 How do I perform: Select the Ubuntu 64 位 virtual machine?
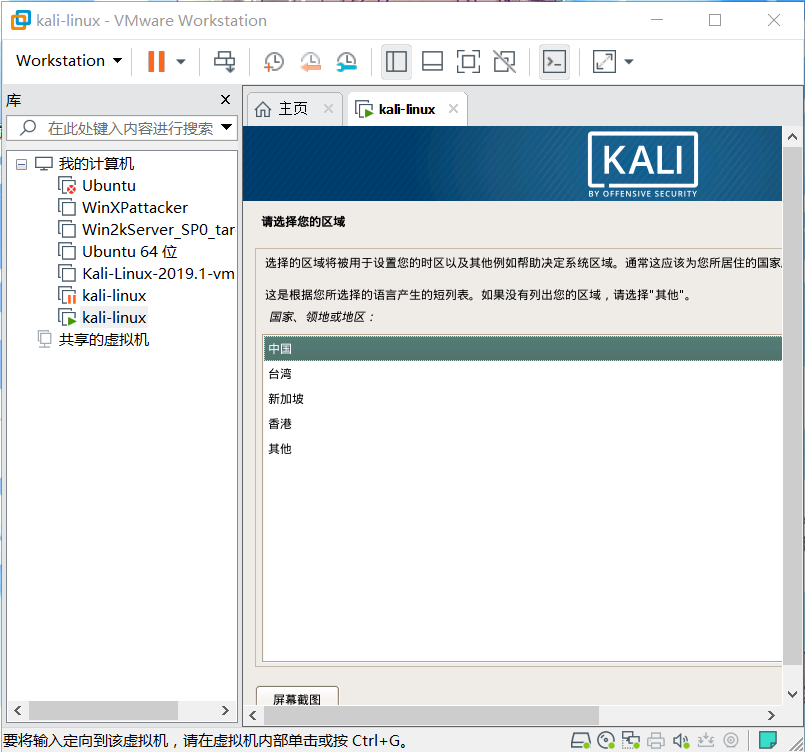(x=129, y=252)
